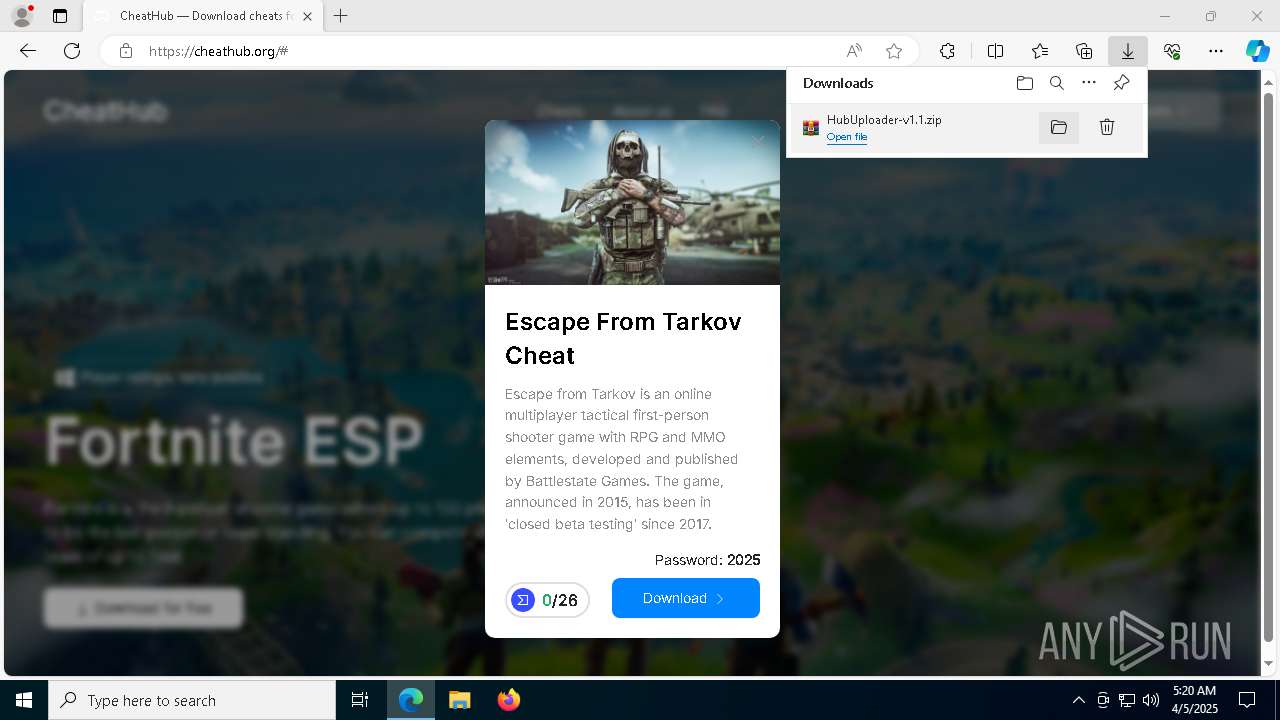Open the Favorites list icon
The height and width of the screenshot is (720, 1280).
1040,51
